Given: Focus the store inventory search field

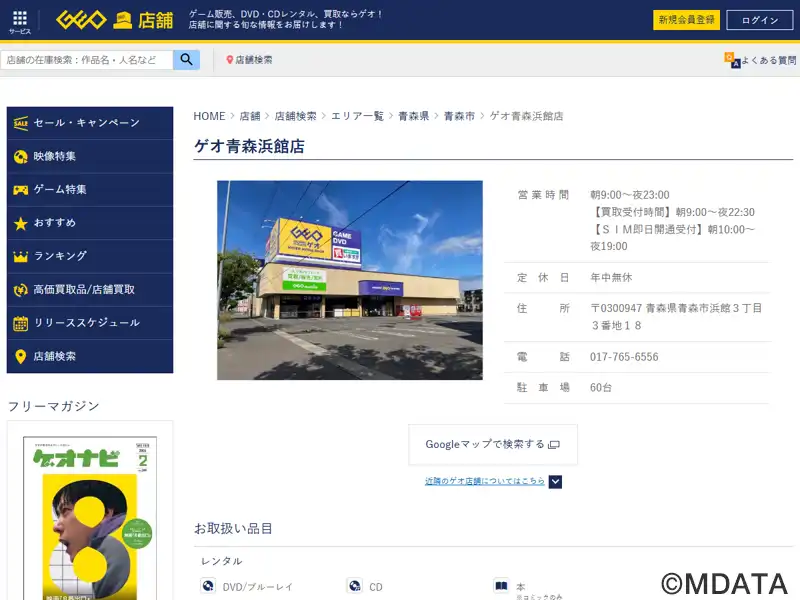Looking at the screenshot, I should click(87, 60).
